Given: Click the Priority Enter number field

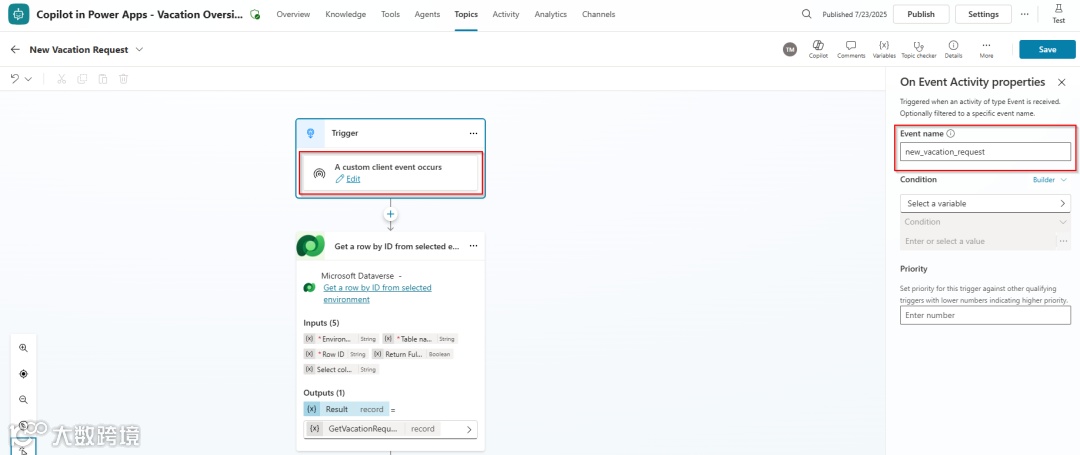Looking at the screenshot, I should pyautogui.click(x=985, y=315).
